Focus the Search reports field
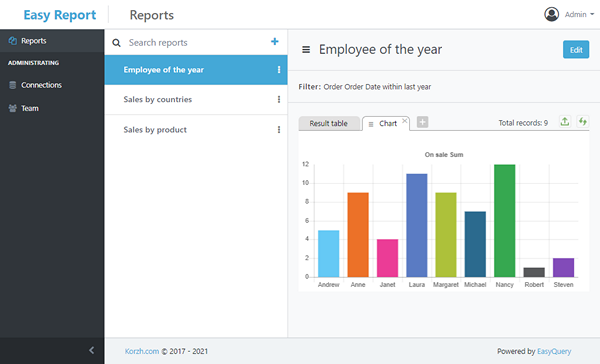600x364 pixels. point(195,42)
